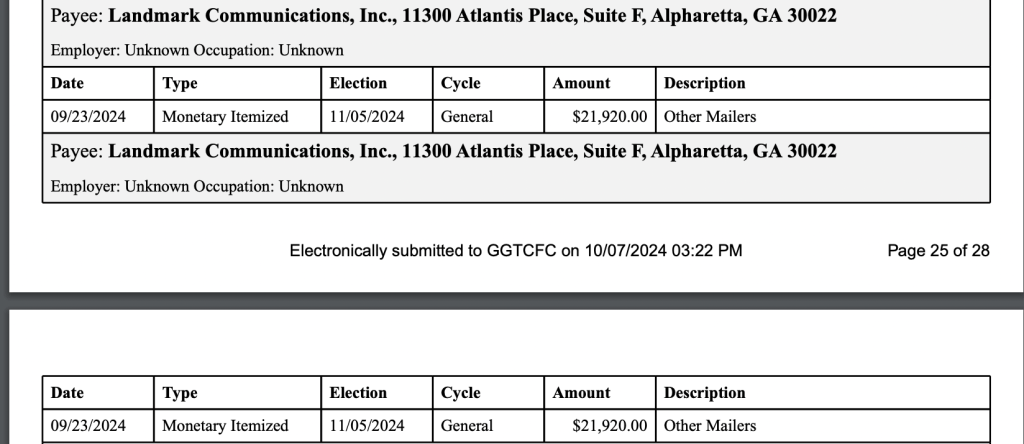Click the Date column header on the upper page

(67, 83)
